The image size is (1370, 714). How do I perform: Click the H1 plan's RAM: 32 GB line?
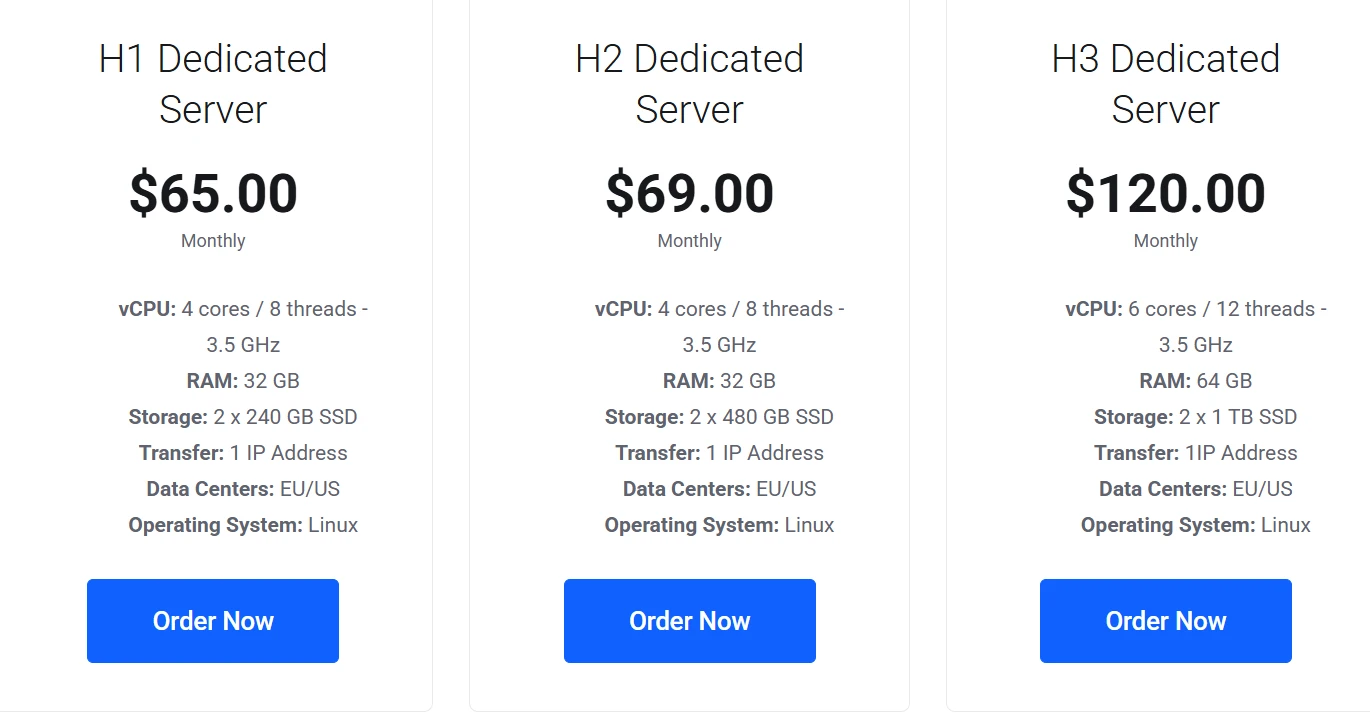coord(243,381)
